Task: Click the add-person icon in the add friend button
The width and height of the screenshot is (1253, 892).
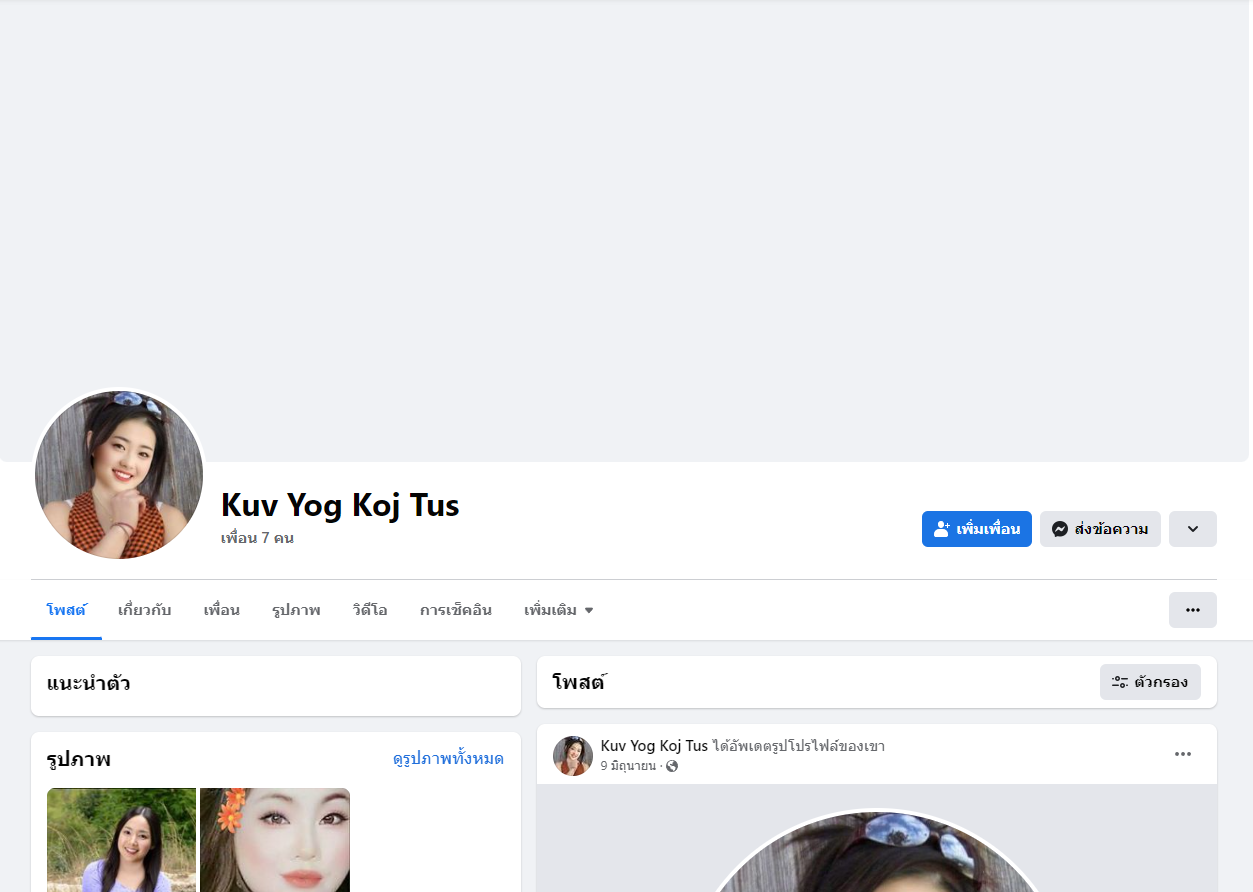Action: (942, 529)
